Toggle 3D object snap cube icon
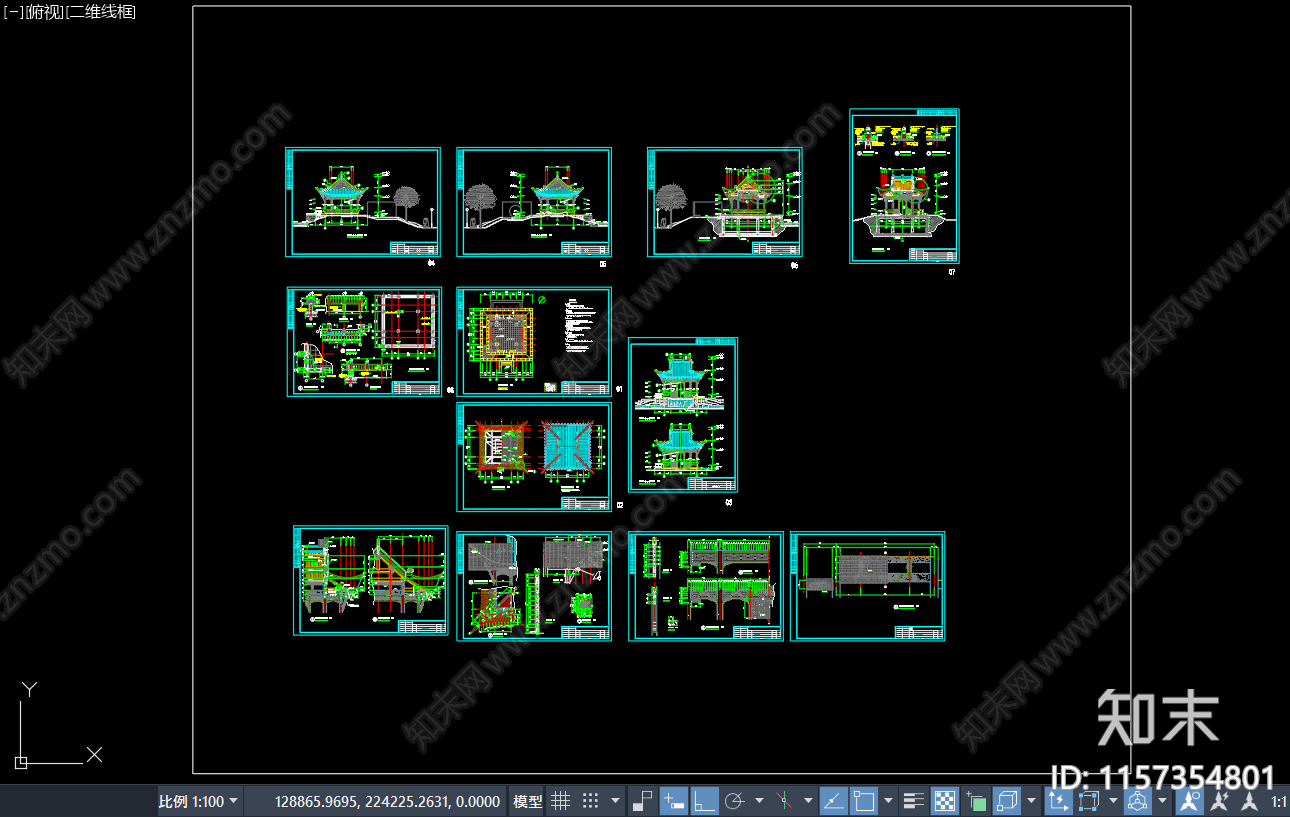Viewport: 1290px width, 817px height. point(1007,801)
